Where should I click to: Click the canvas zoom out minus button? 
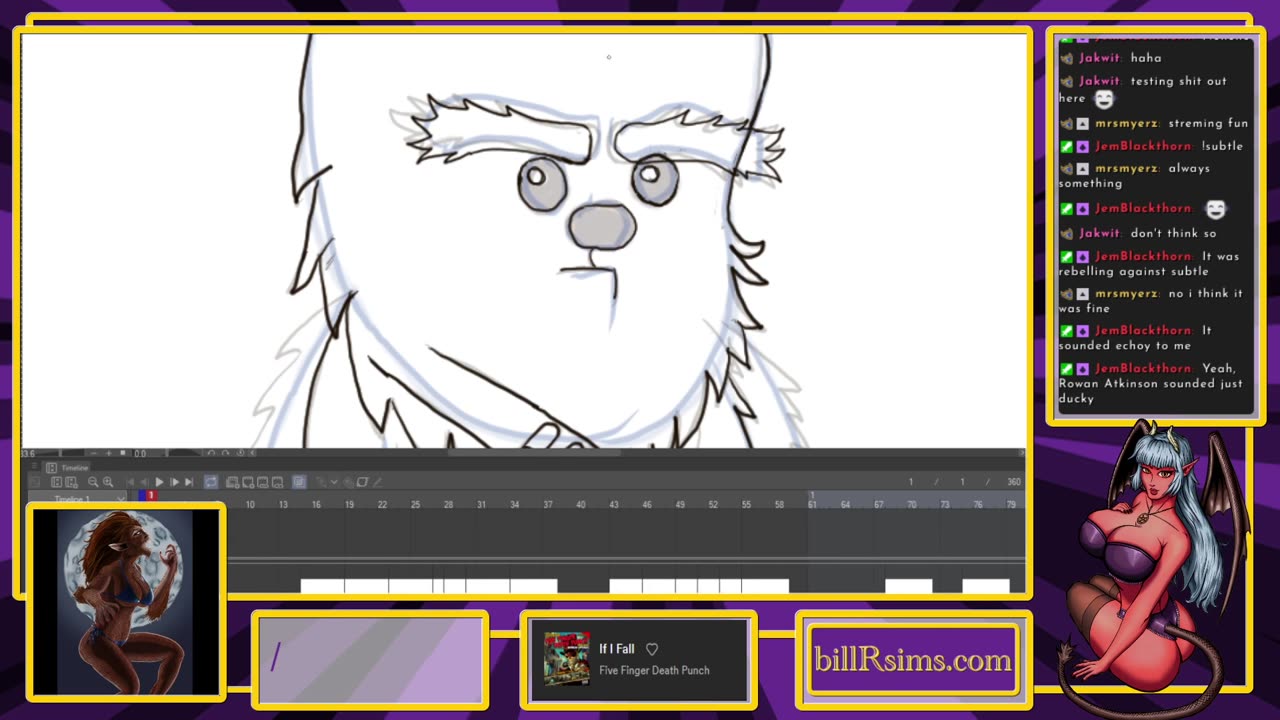[x=94, y=453]
